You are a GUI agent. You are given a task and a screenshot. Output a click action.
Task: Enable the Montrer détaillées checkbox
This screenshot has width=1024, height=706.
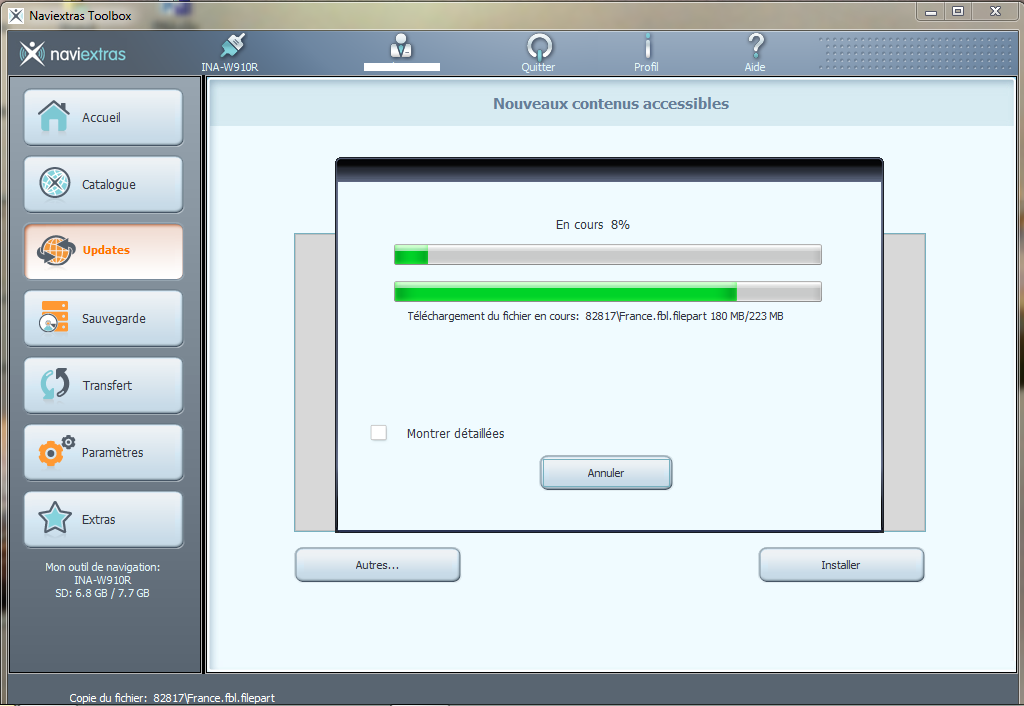[379, 433]
